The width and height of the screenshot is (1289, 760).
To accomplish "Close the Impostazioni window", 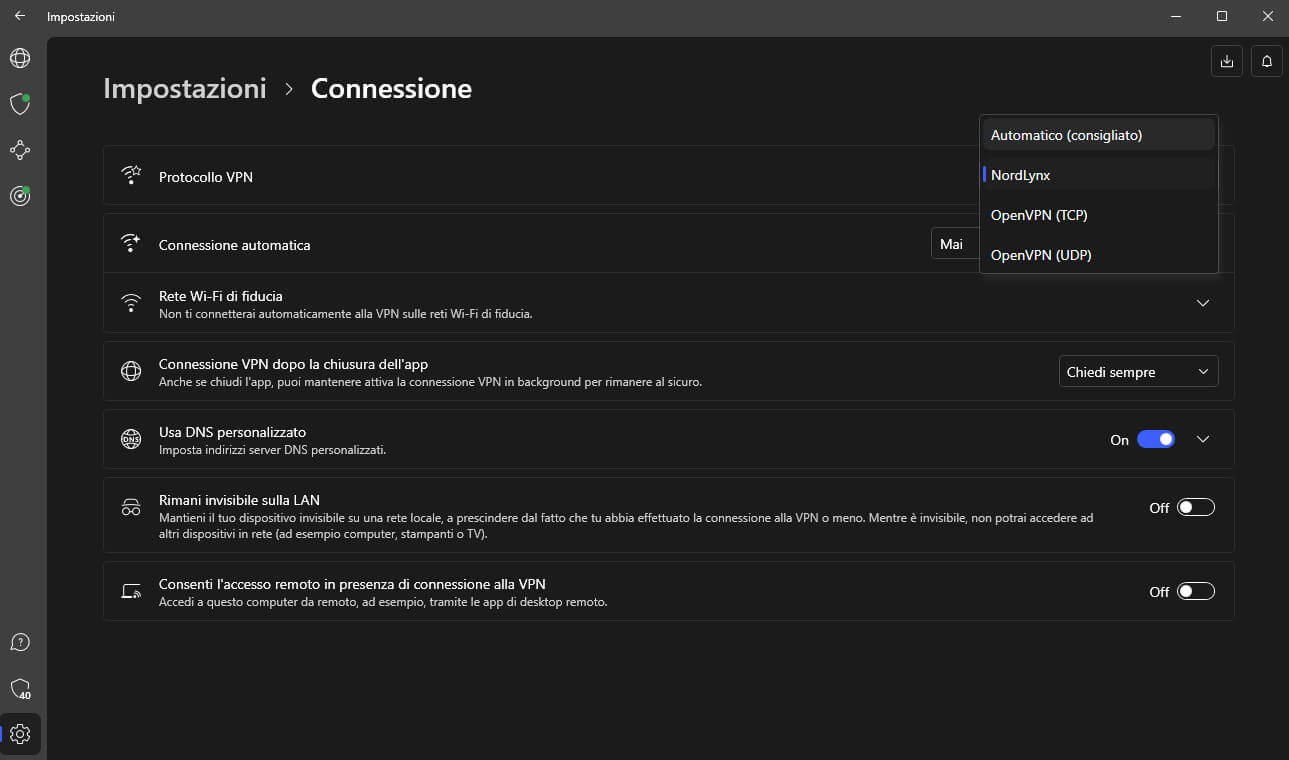I will coord(1267,16).
